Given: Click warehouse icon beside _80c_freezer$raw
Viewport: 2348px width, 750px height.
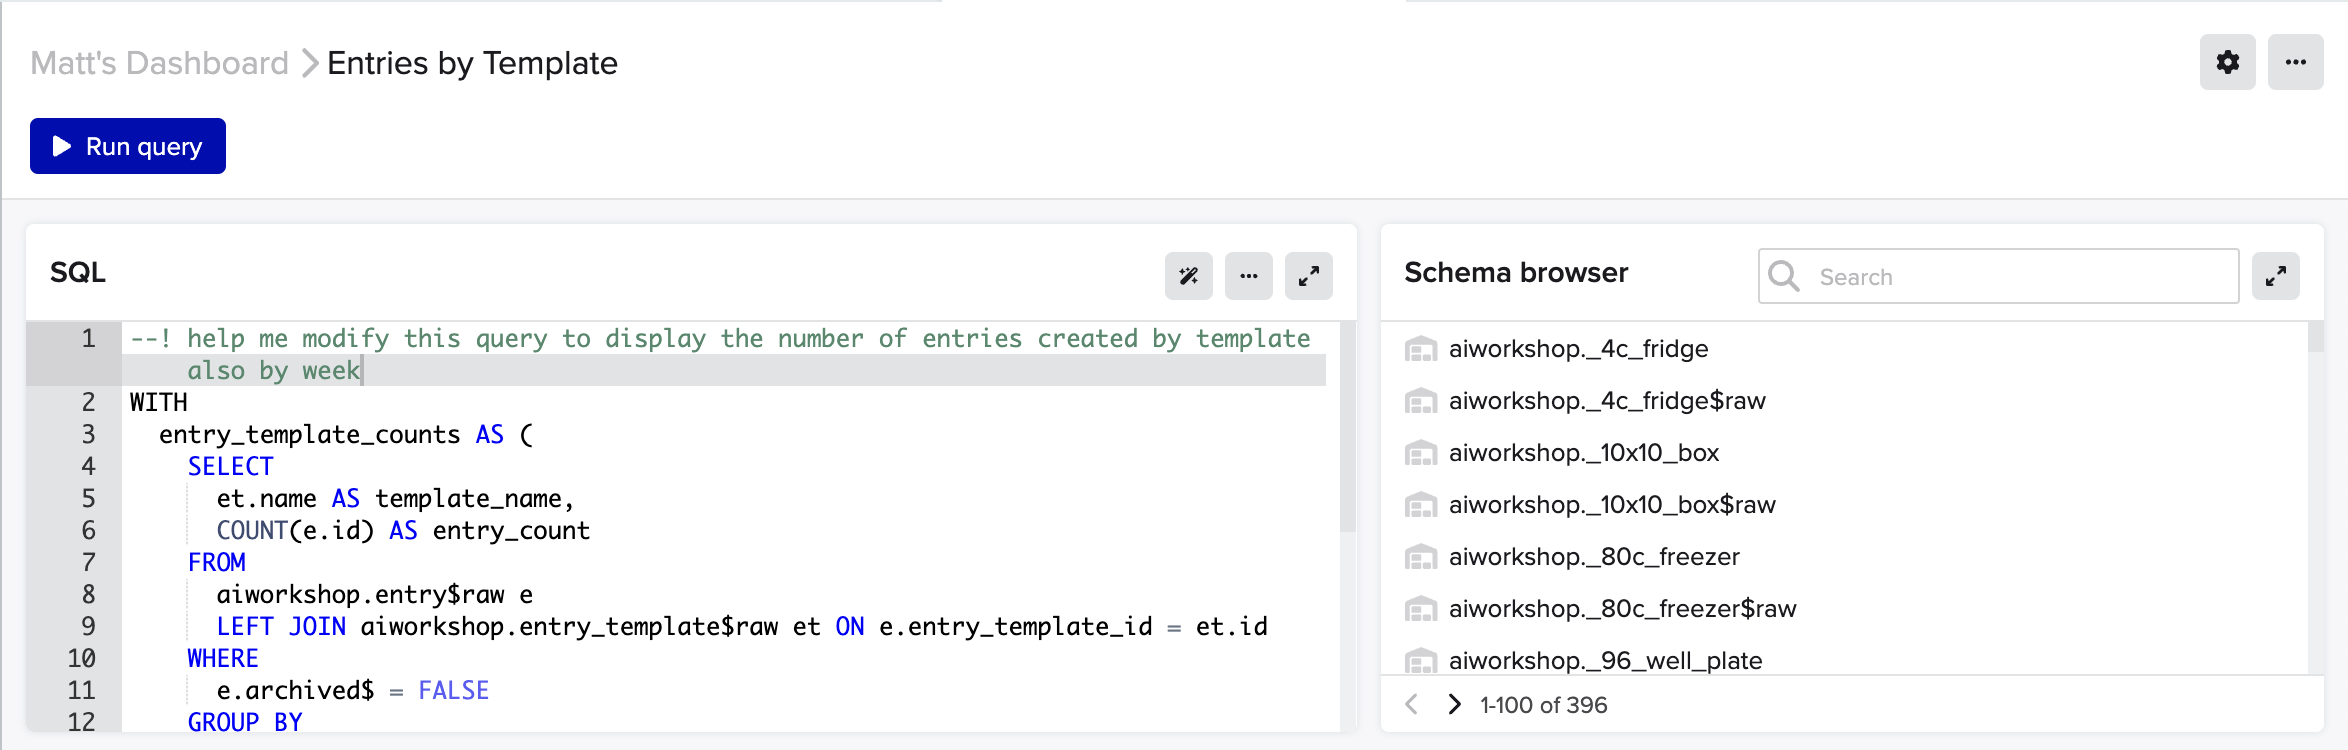Looking at the screenshot, I should point(1420,609).
